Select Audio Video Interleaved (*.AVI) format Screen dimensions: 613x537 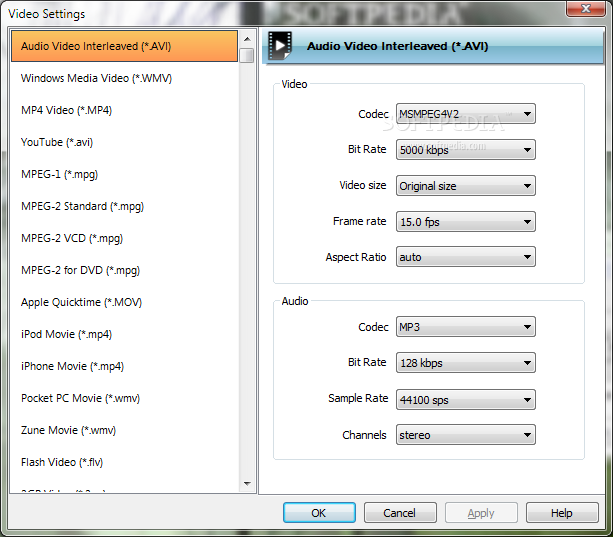coord(124,46)
